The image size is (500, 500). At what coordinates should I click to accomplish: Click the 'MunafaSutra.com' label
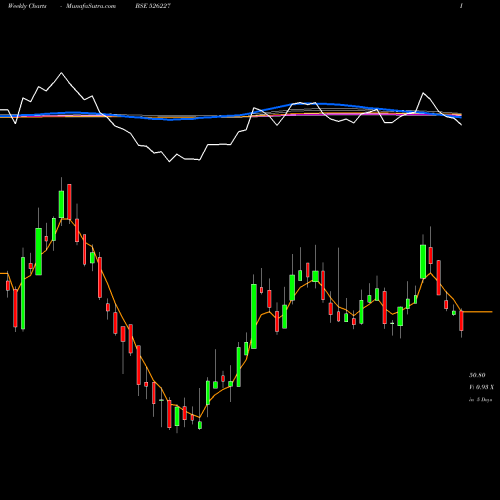tap(91, 6)
